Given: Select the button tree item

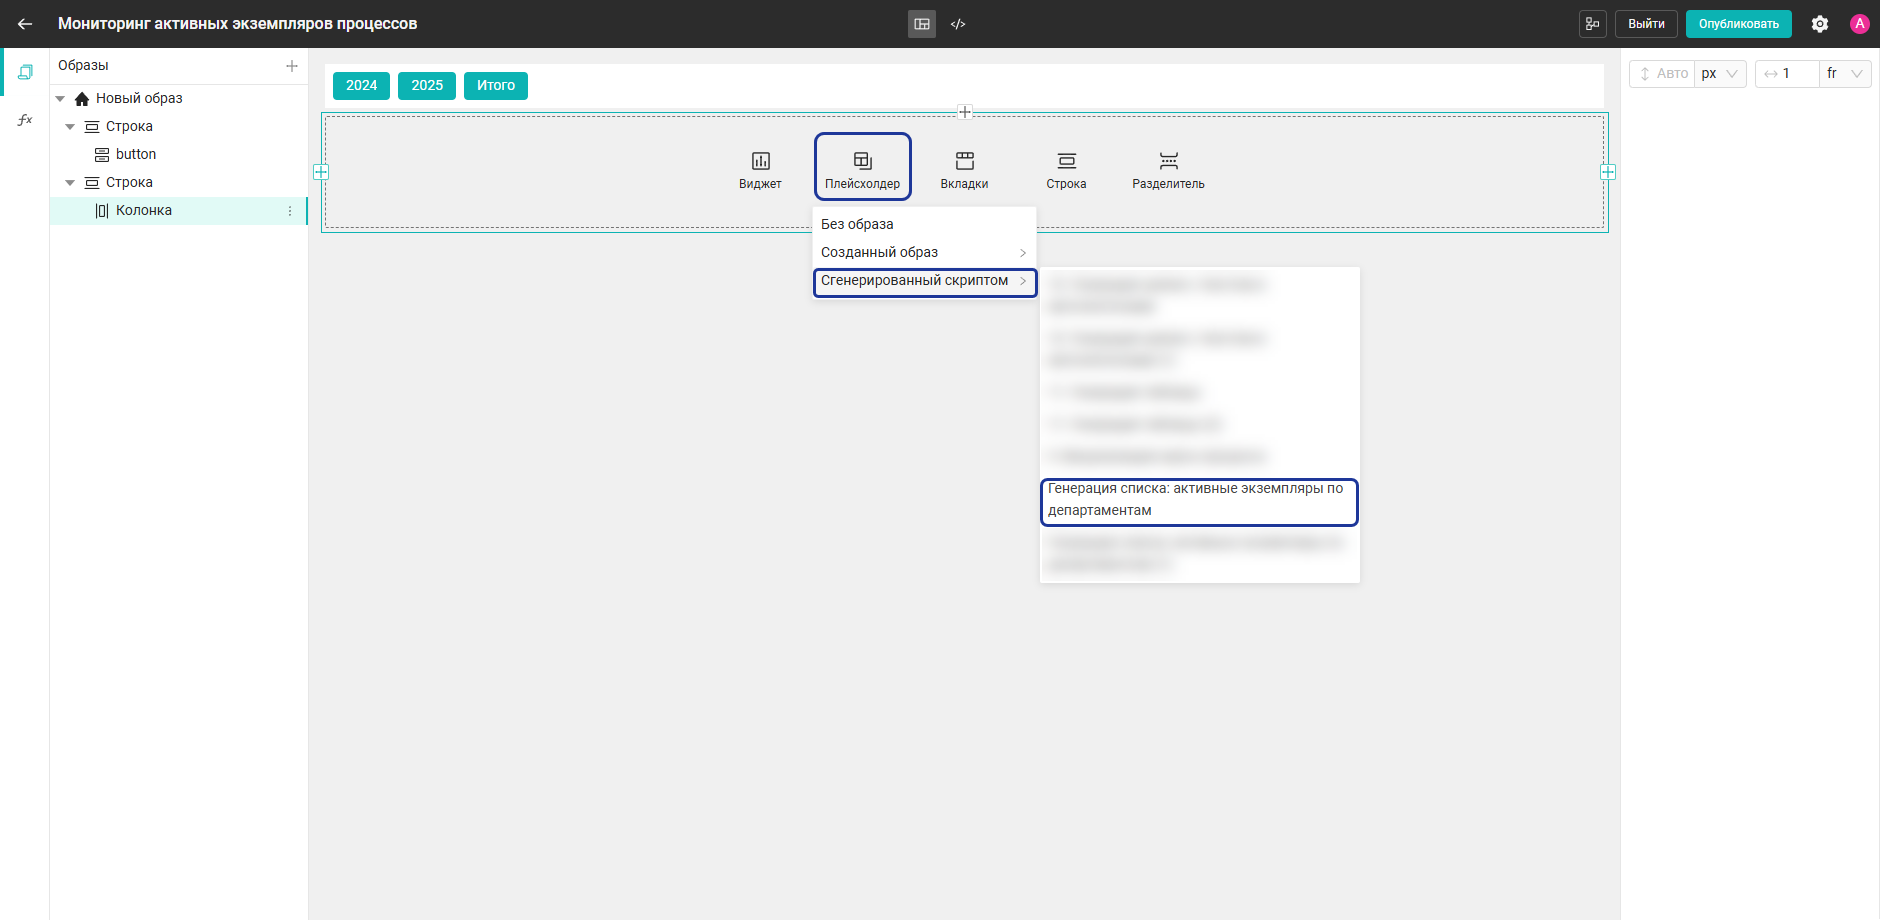Looking at the screenshot, I should [x=136, y=155].
